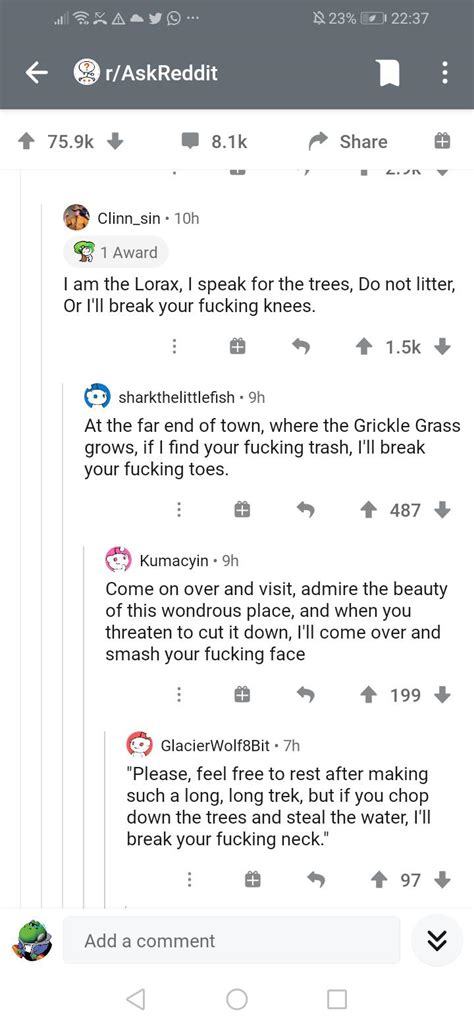Reply to Kumacyin's comment
474x1027 pixels.
pyautogui.click(x=306, y=694)
